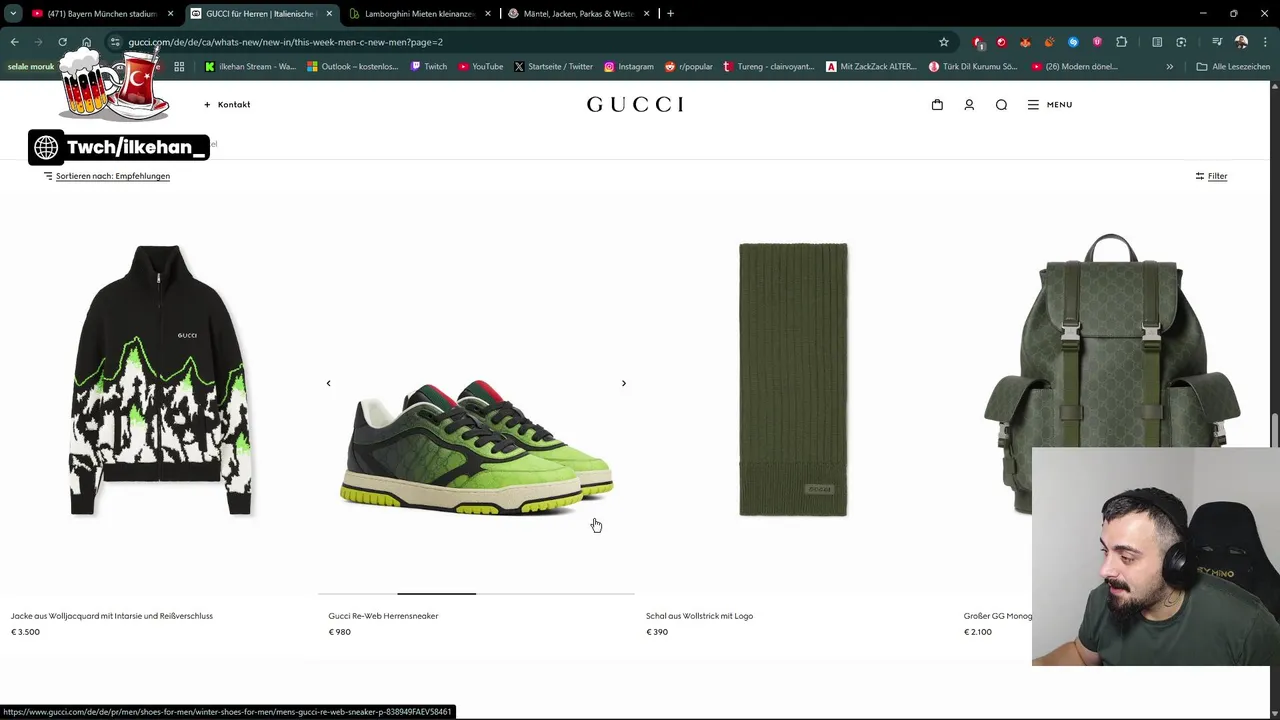The height and width of the screenshot is (720, 1280).
Task: Open the Türk Dil Kurumu bookmark
Action: [974, 67]
